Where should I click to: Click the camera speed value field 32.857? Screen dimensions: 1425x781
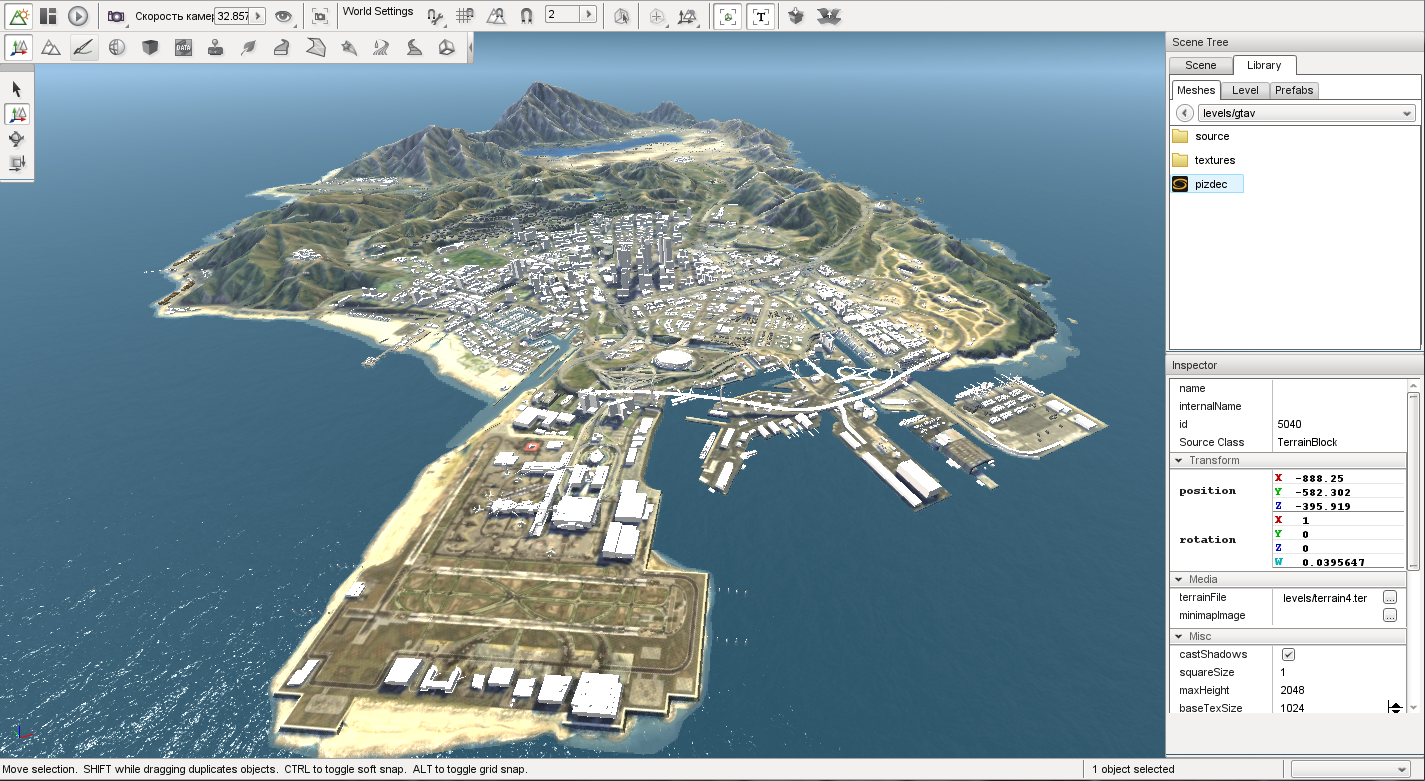click(232, 16)
